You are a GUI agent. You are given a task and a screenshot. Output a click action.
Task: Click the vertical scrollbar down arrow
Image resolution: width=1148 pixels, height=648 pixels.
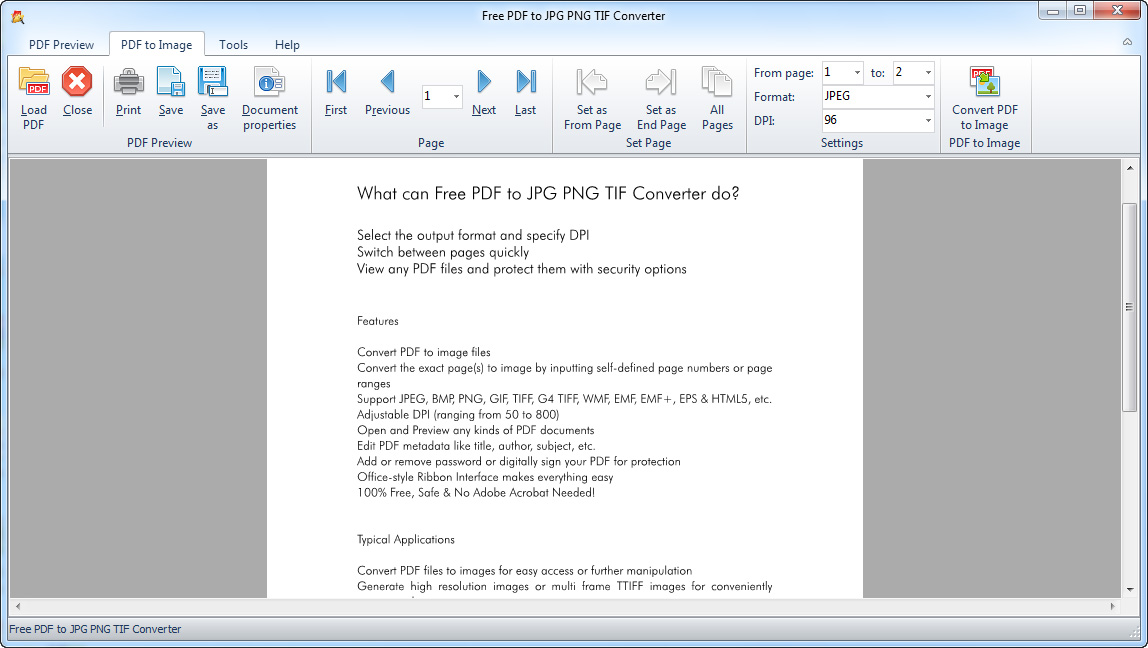point(1130,590)
